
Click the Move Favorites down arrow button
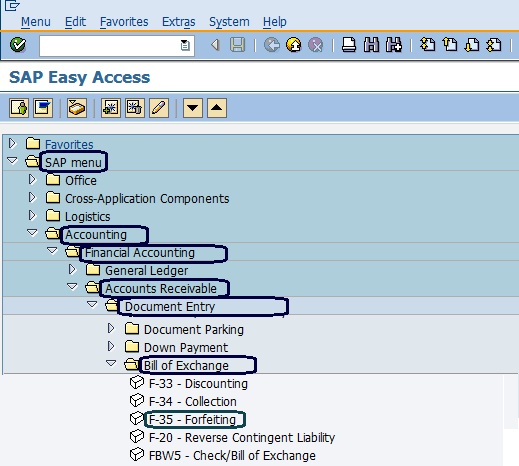point(193,108)
